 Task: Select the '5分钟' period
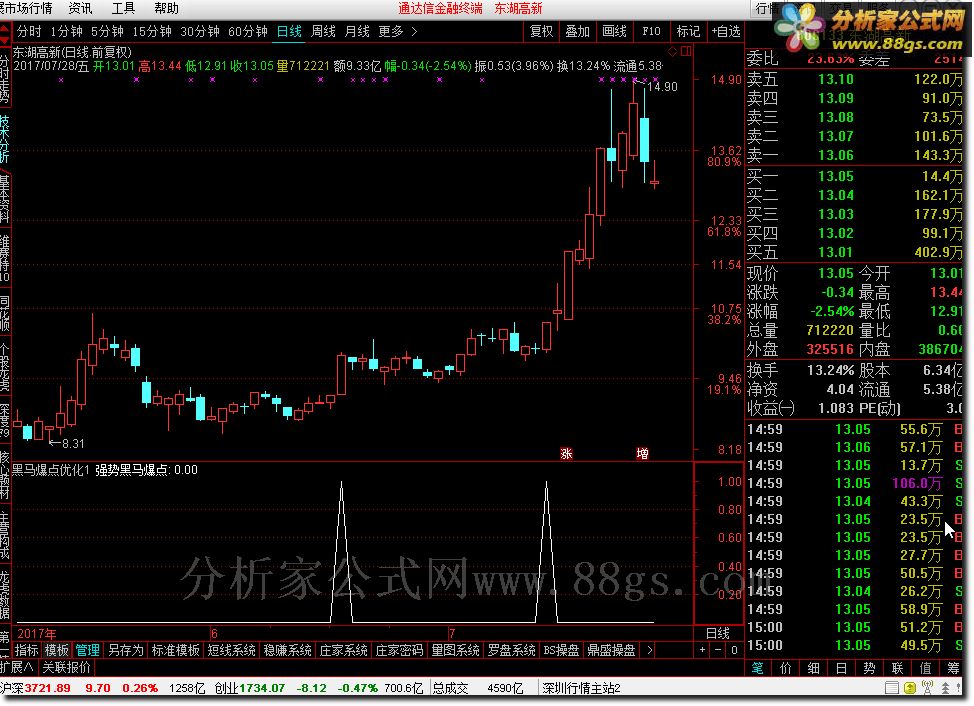tap(107, 31)
